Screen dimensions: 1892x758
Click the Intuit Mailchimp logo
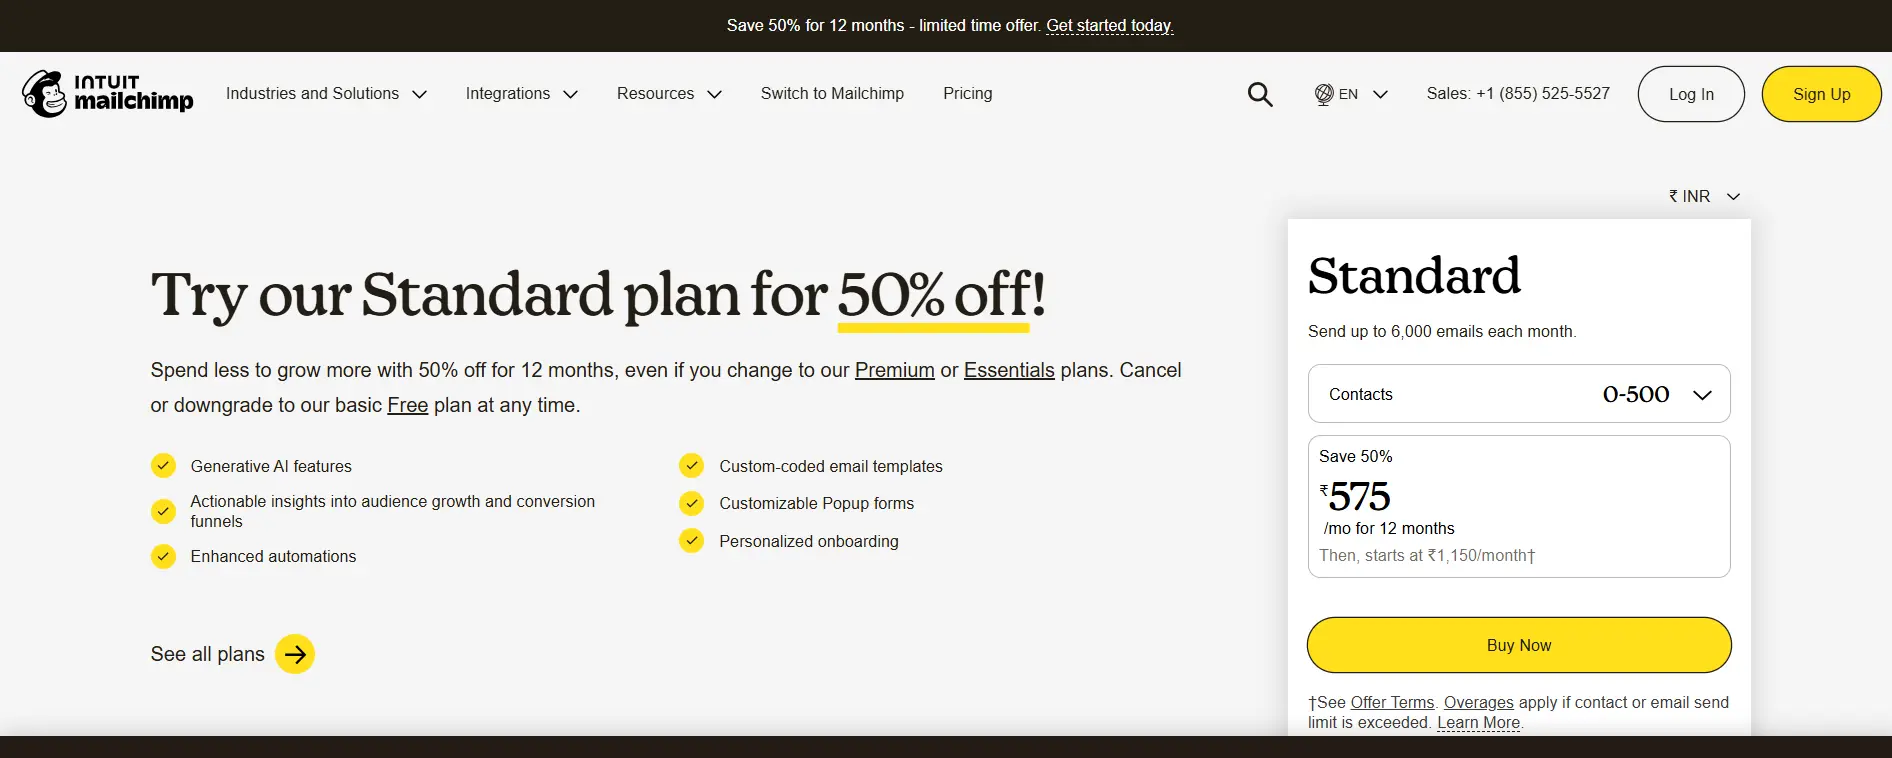tap(108, 94)
